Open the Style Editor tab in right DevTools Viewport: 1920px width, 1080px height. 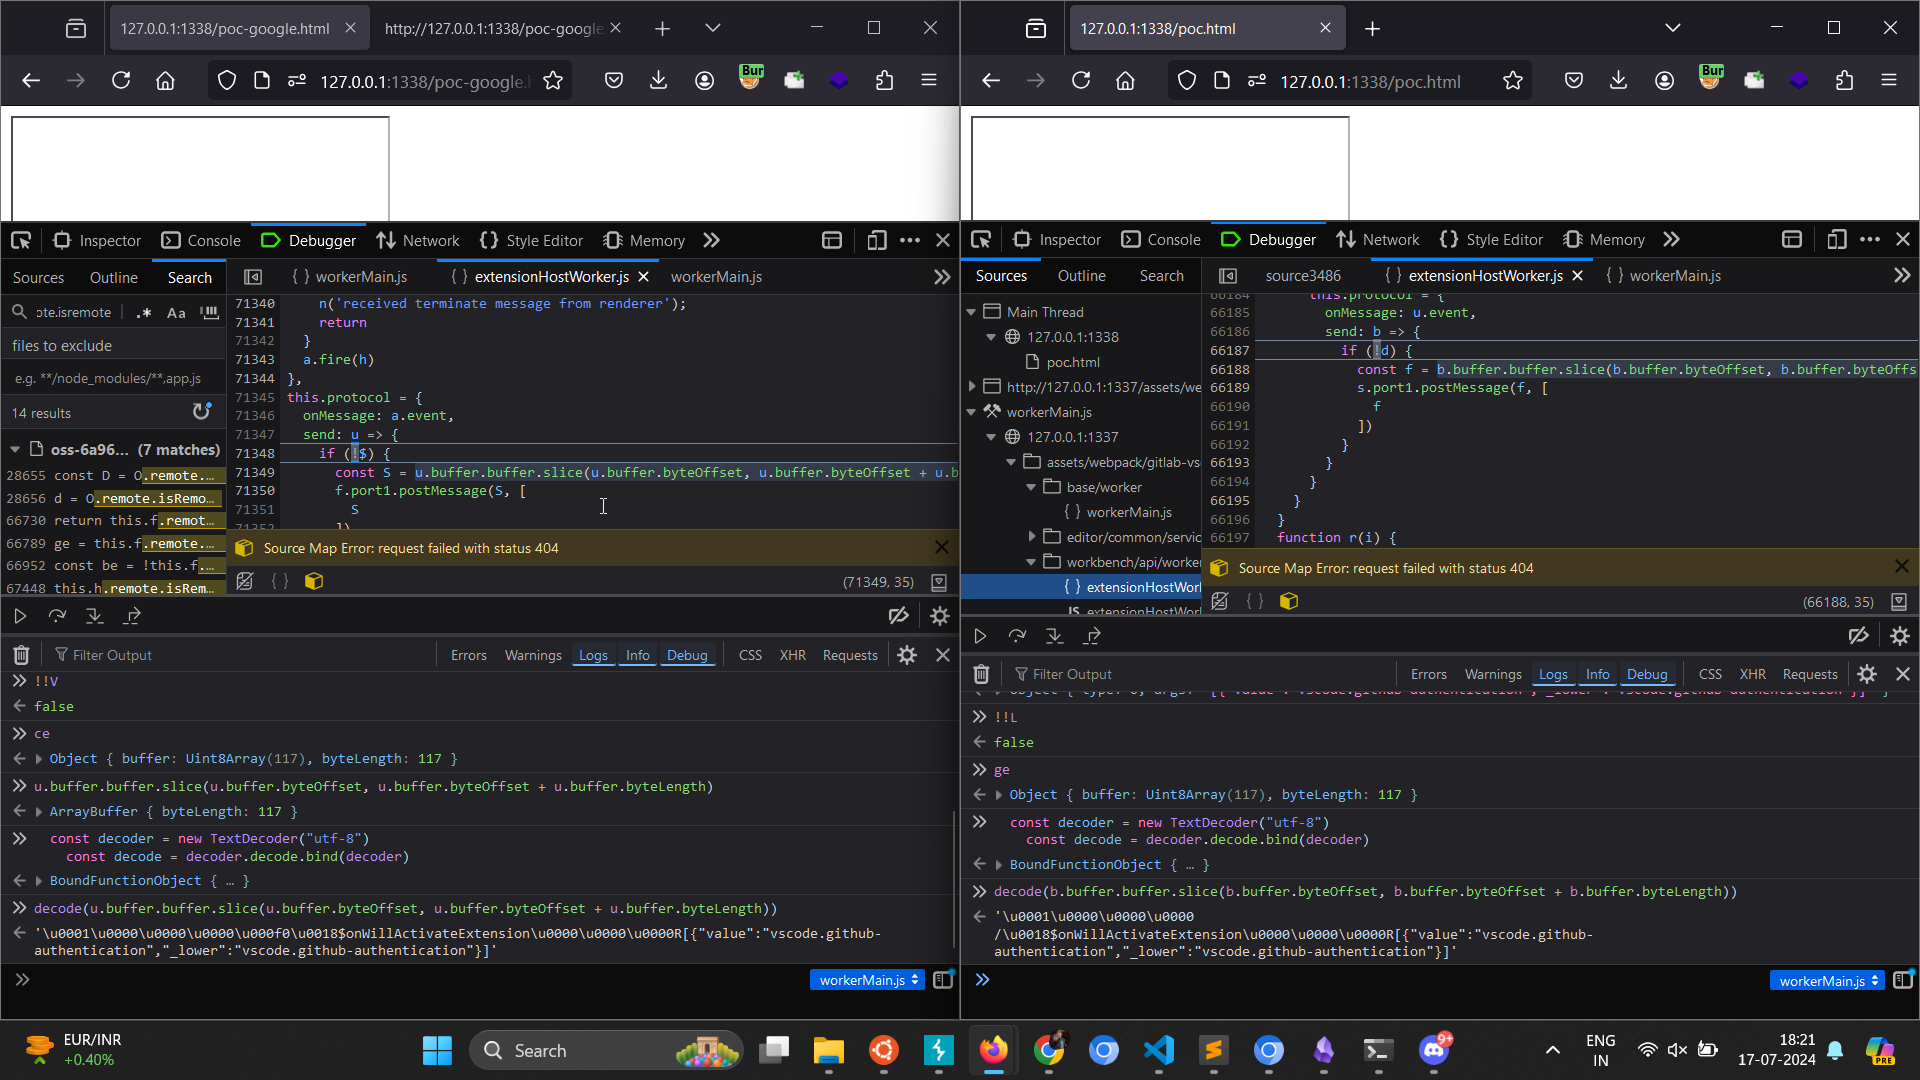1491,240
